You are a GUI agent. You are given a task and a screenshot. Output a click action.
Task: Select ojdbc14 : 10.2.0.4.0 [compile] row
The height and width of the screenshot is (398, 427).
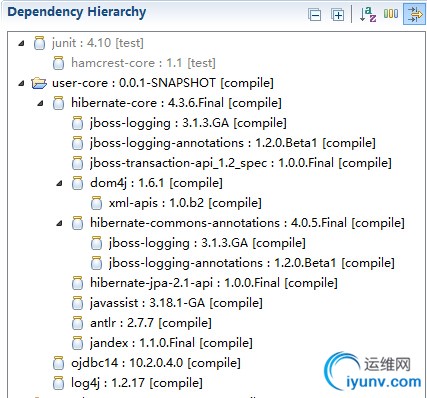pyautogui.click(x=156, y=363)
